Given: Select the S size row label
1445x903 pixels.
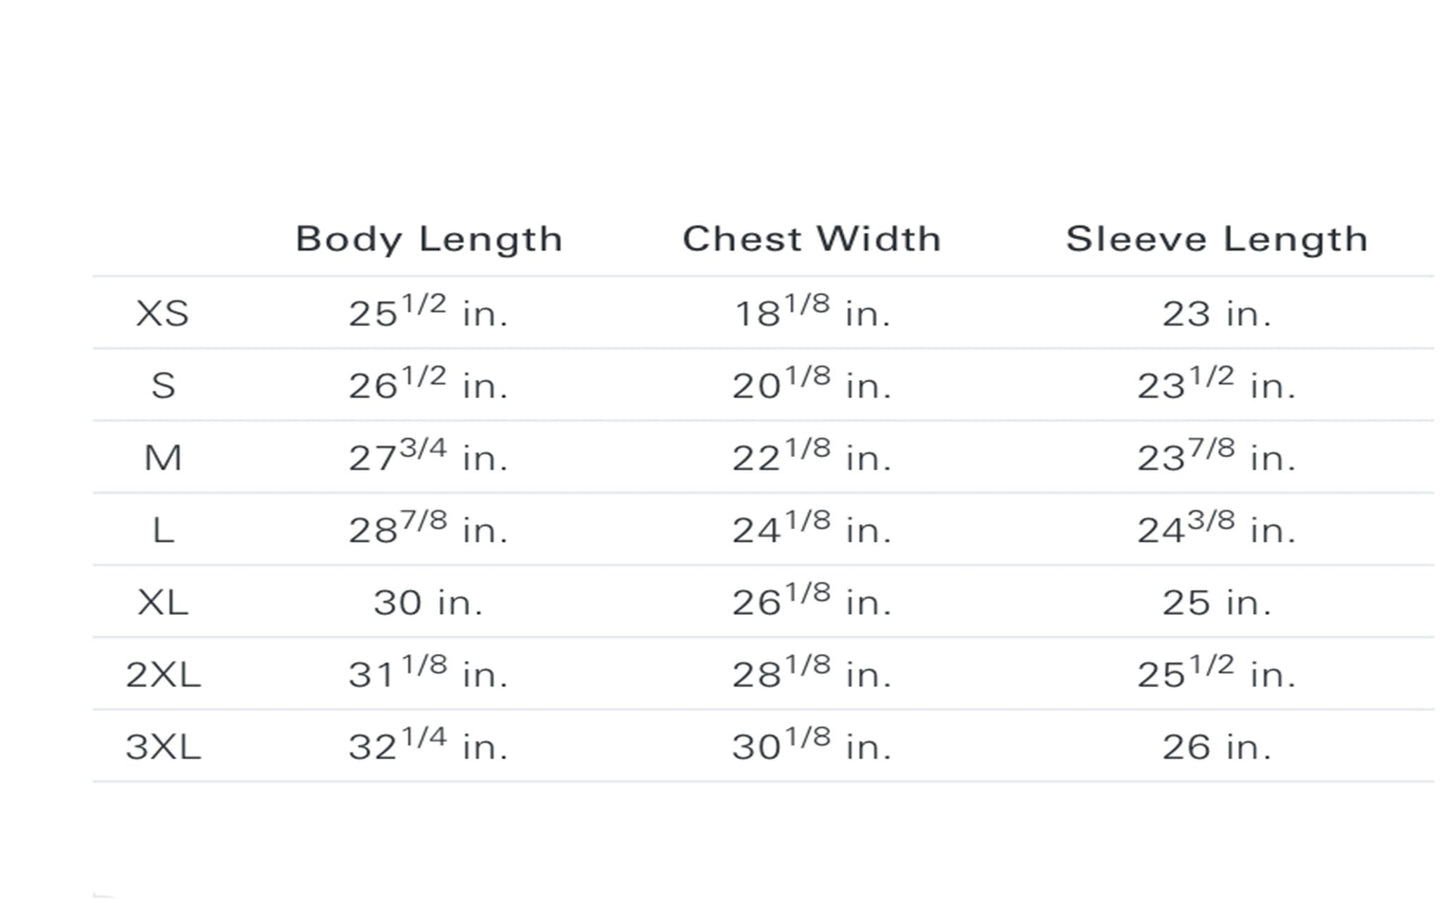Looking at the screenshot, I should pos(163,385).
